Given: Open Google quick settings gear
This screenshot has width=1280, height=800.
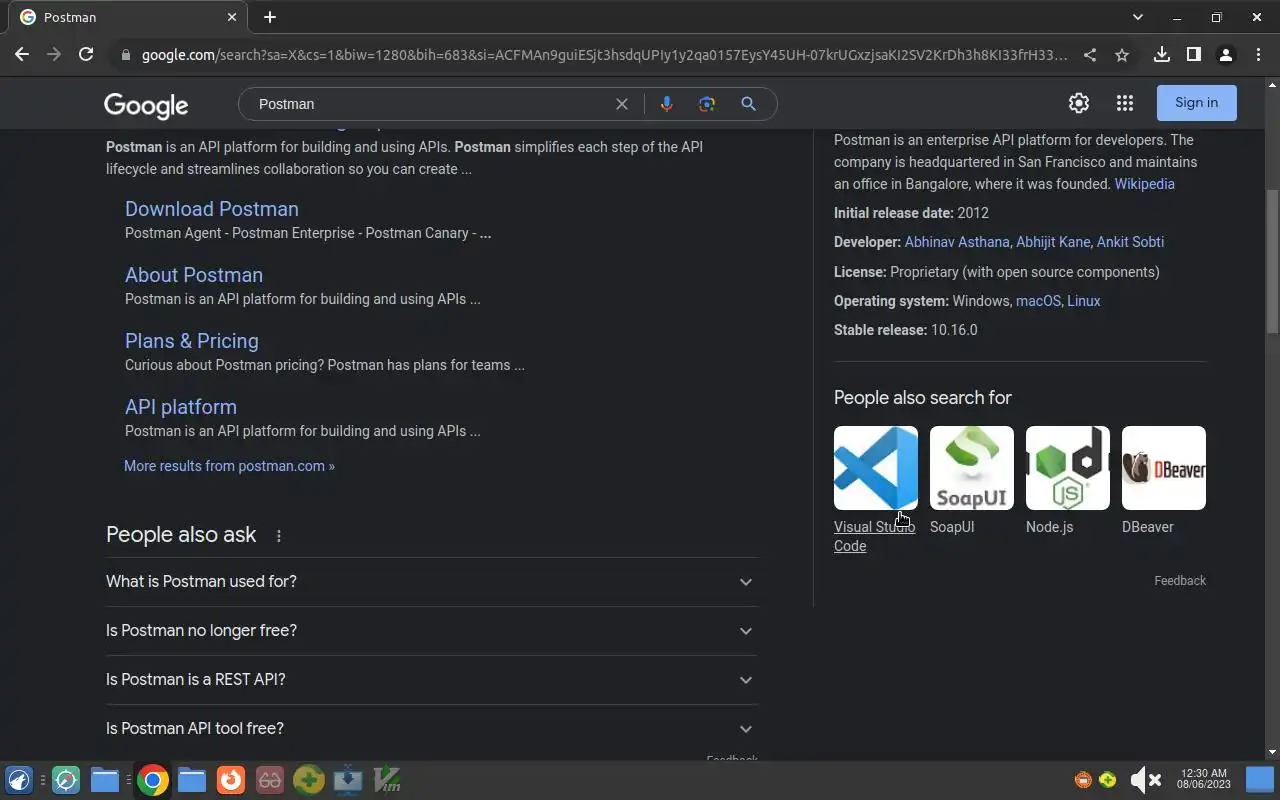Looking at the screenshot, I should point(1078,103).
